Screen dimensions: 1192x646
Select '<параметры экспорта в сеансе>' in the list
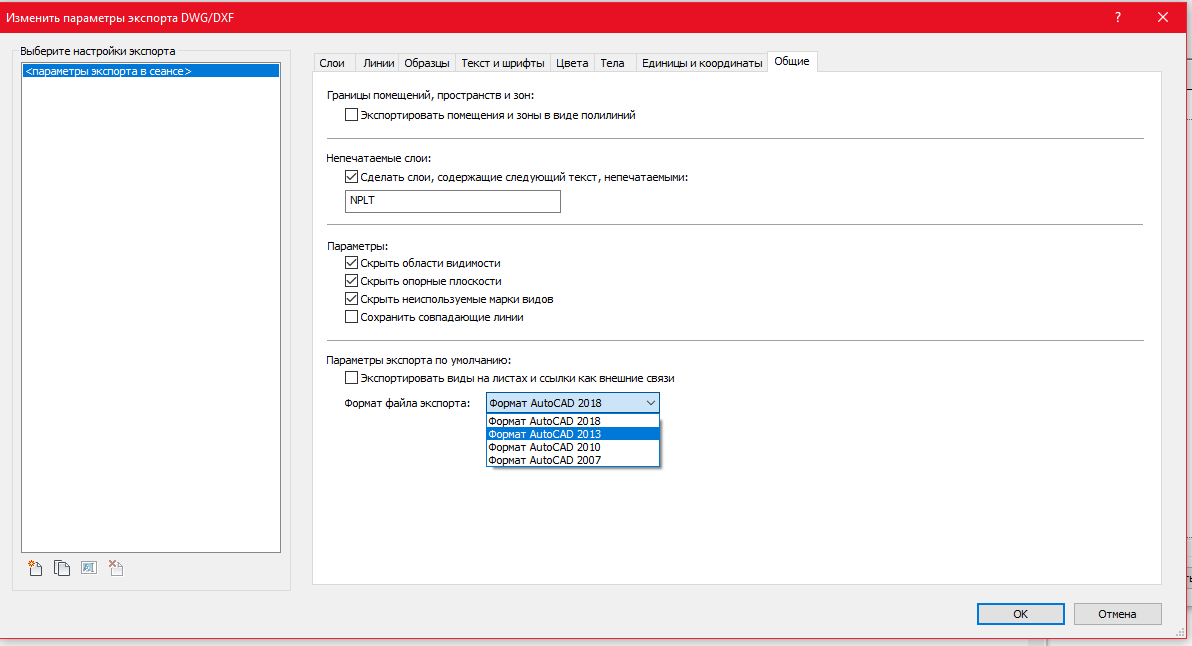pyautogui.click(x=151, y=71)
